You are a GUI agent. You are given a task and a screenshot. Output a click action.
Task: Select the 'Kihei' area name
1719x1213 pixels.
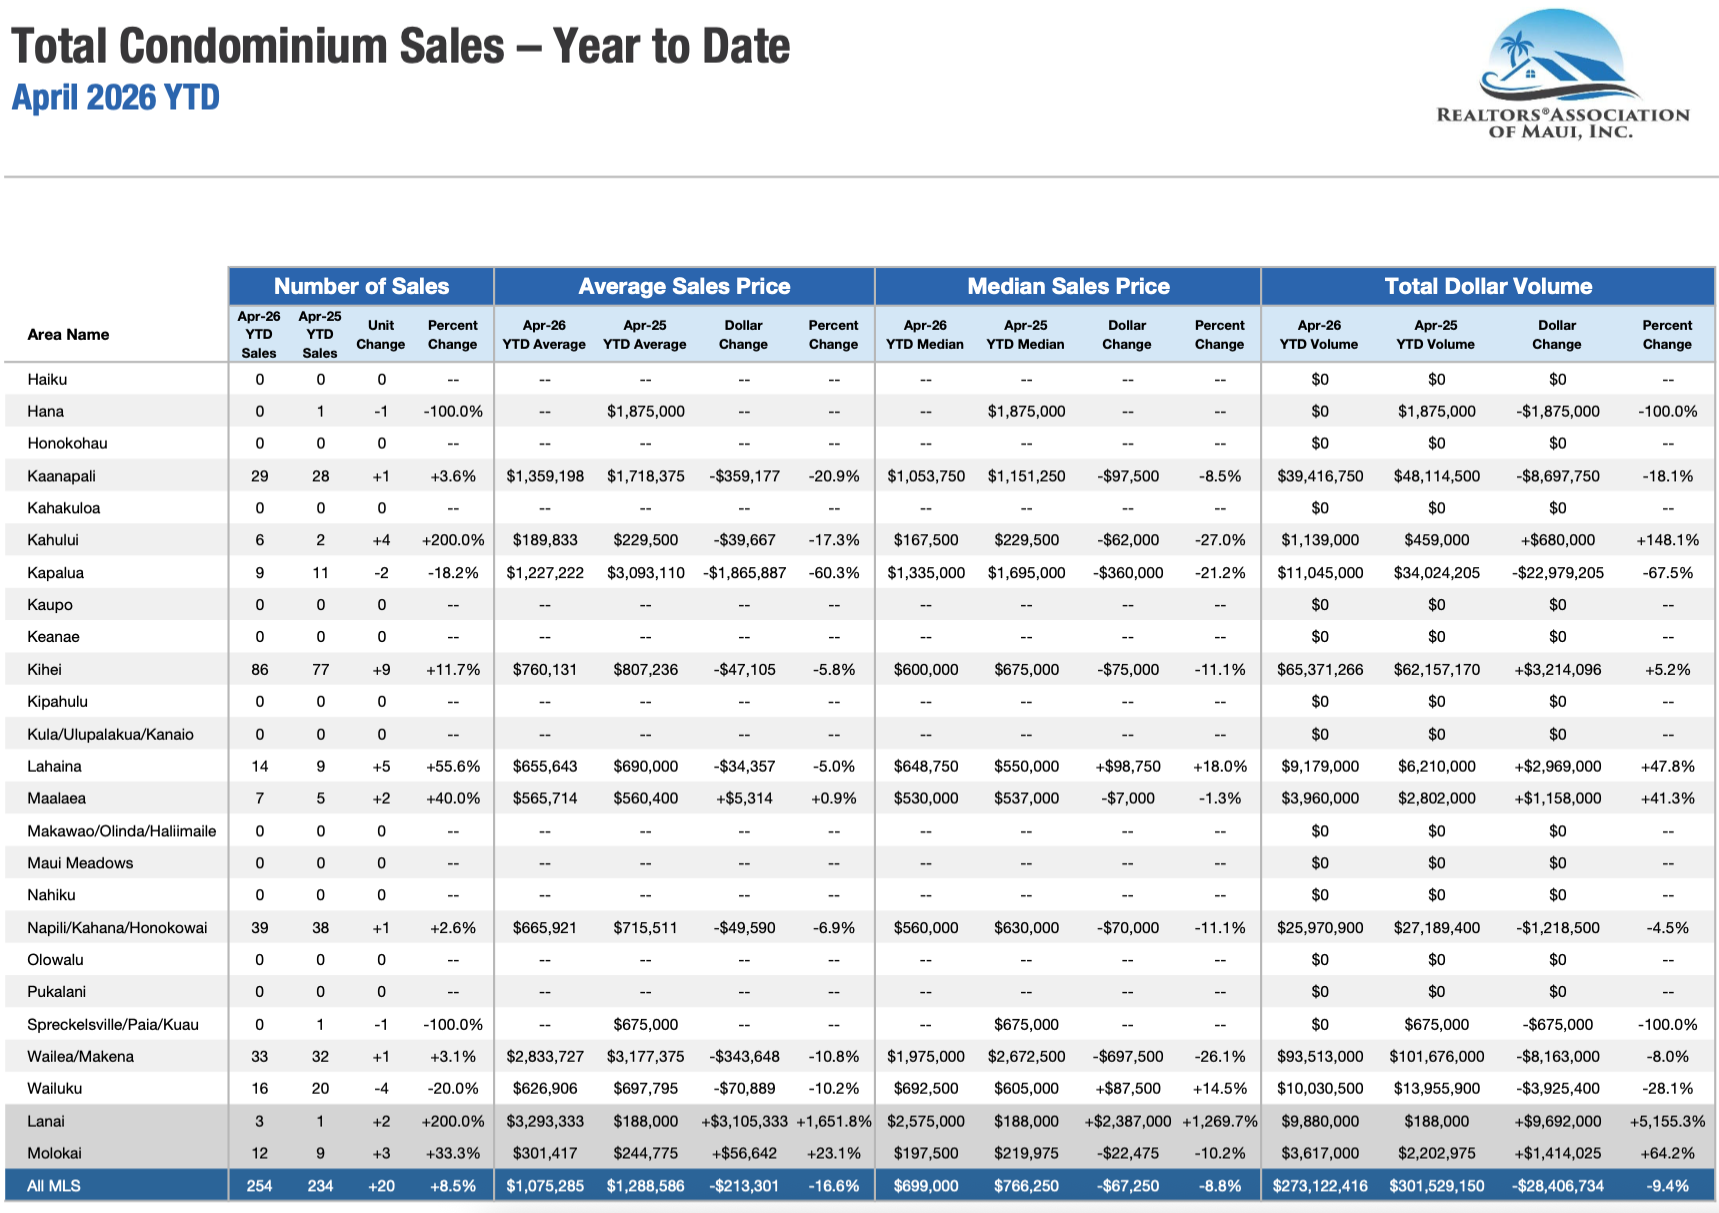(44, 670)
